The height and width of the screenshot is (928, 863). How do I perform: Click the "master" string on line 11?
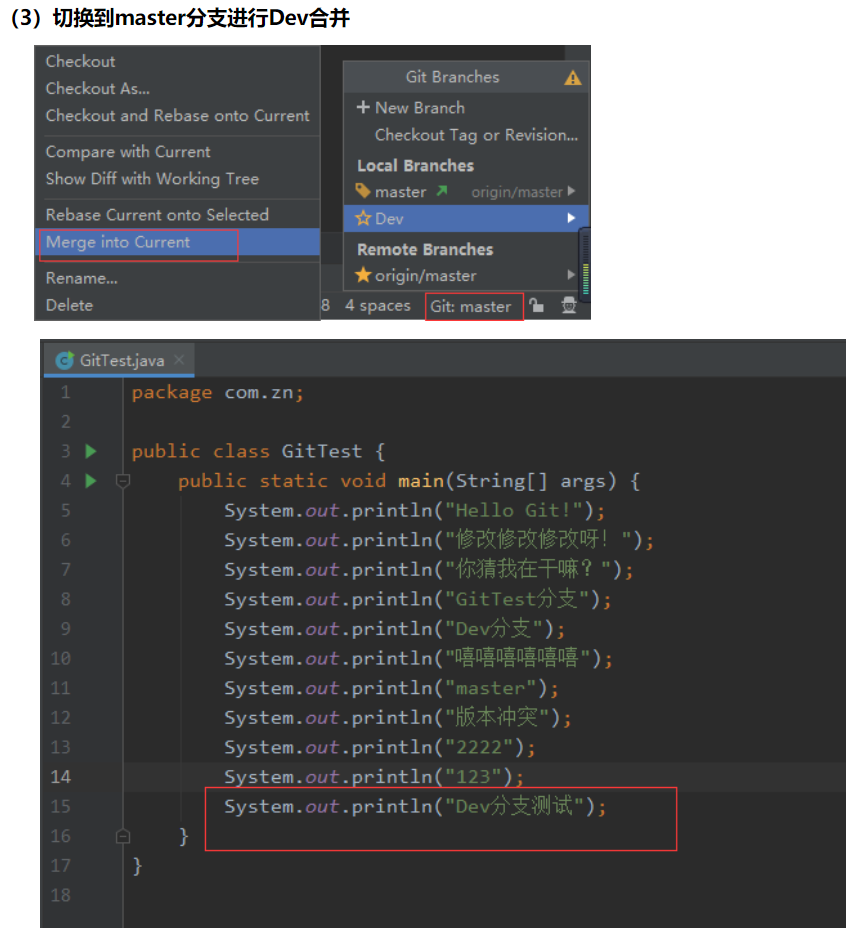[490, 688]
